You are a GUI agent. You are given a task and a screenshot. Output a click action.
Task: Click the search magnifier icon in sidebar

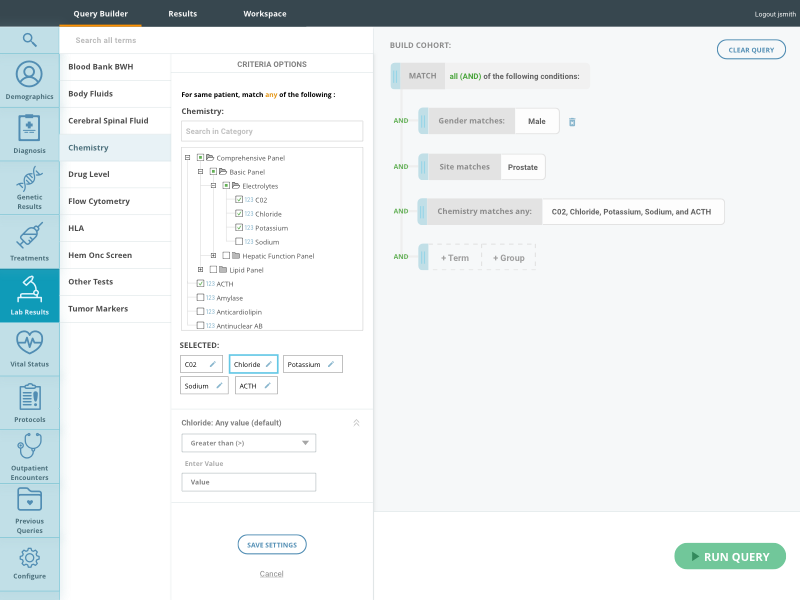pyautogui.click(x=29, y=38)
